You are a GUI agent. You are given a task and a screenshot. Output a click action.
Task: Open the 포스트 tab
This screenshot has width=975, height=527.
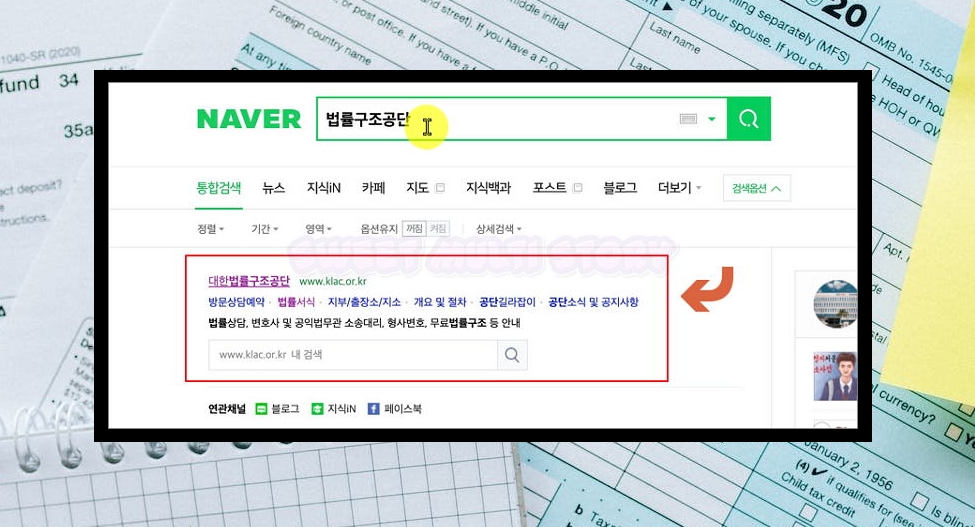coord(550,188)
